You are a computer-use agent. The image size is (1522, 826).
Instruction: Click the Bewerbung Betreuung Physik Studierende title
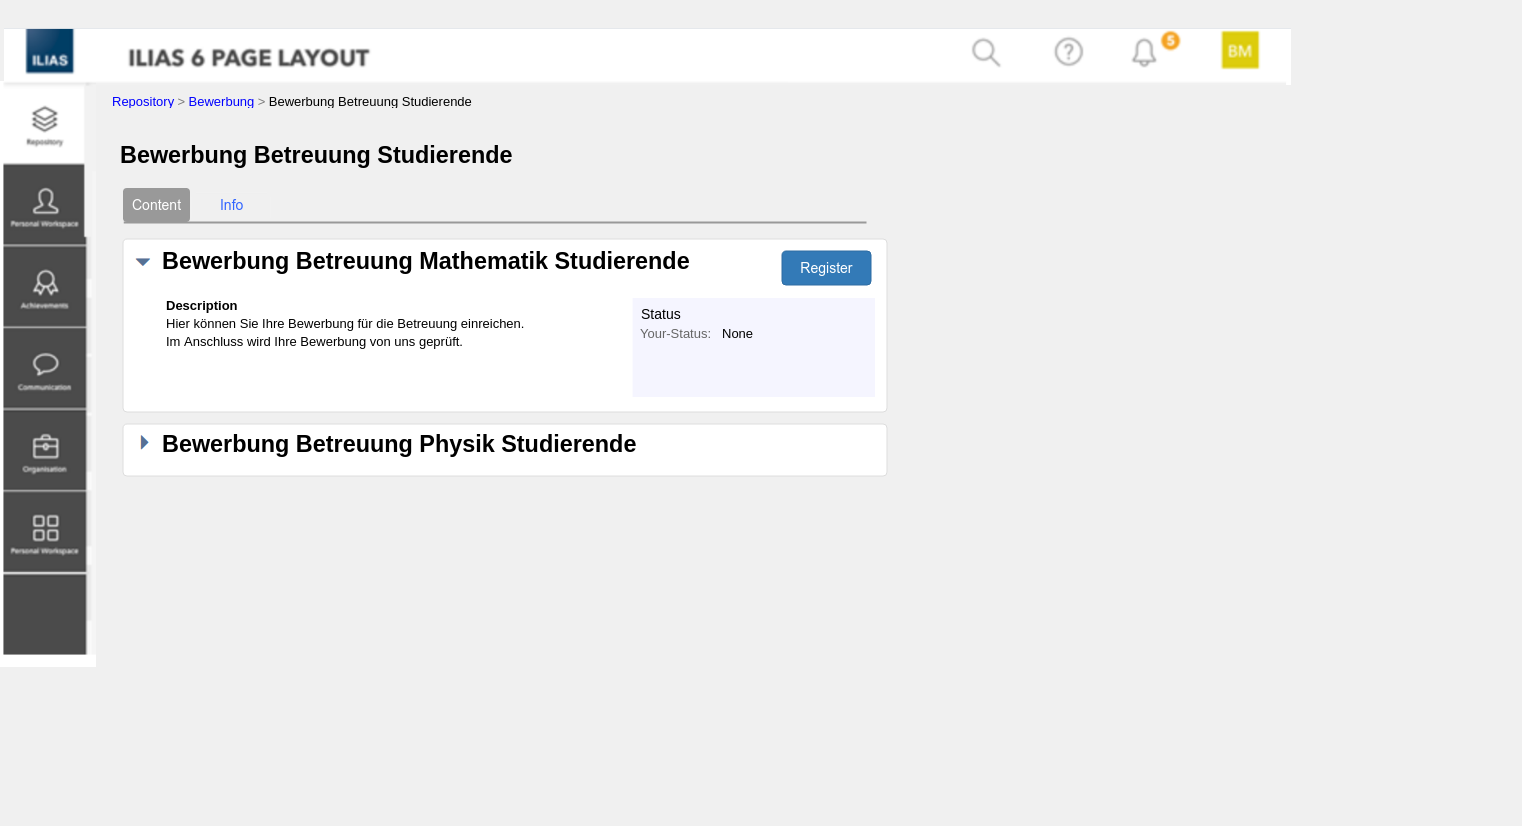coord(399,444)
